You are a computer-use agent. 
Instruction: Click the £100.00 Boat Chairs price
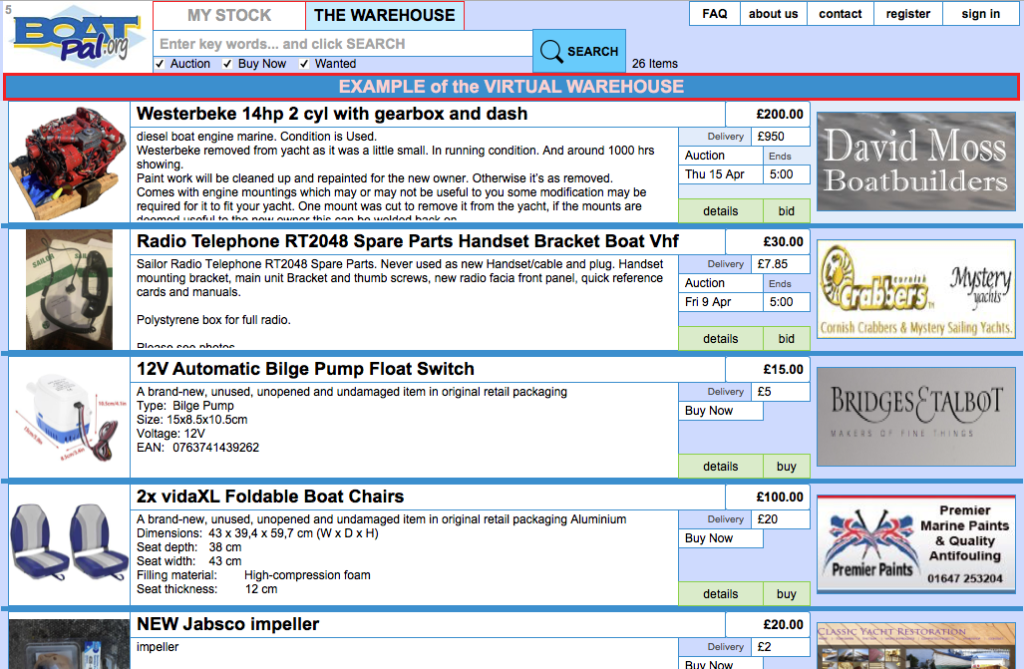(780, 497)
